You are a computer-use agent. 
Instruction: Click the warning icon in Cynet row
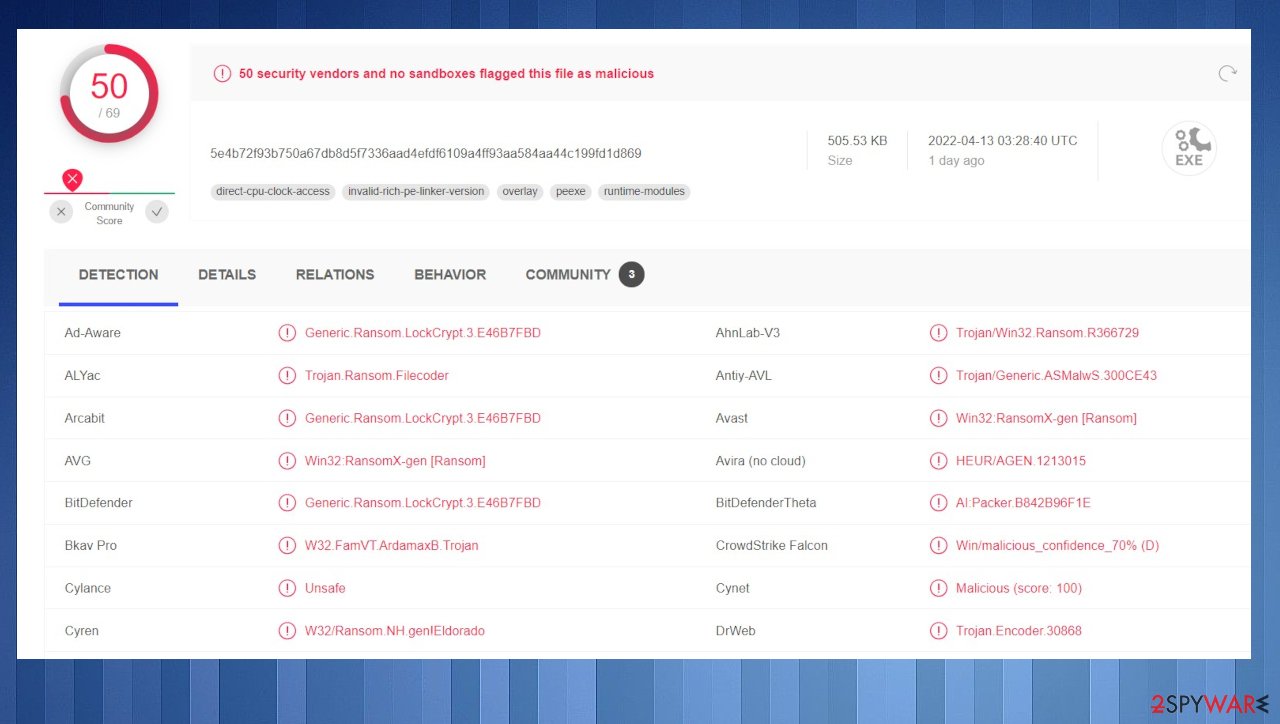(938, 588)
